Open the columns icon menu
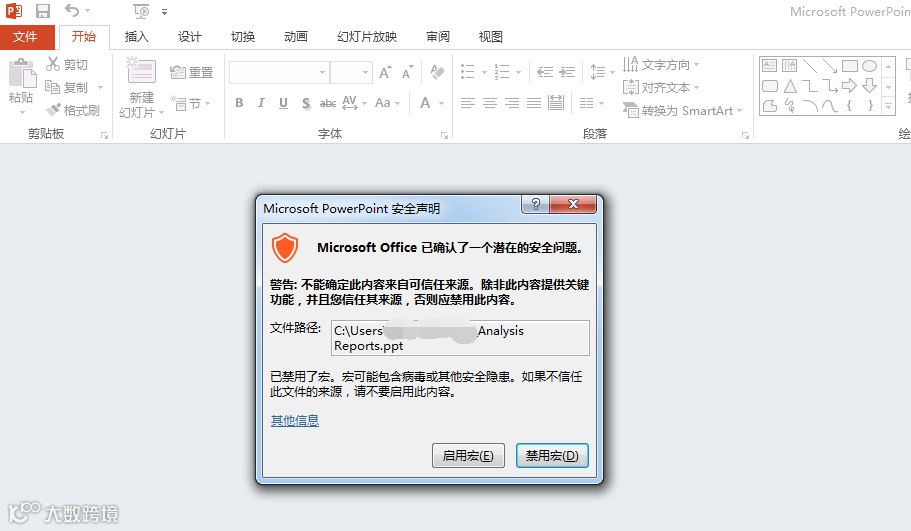 [591, 103]
